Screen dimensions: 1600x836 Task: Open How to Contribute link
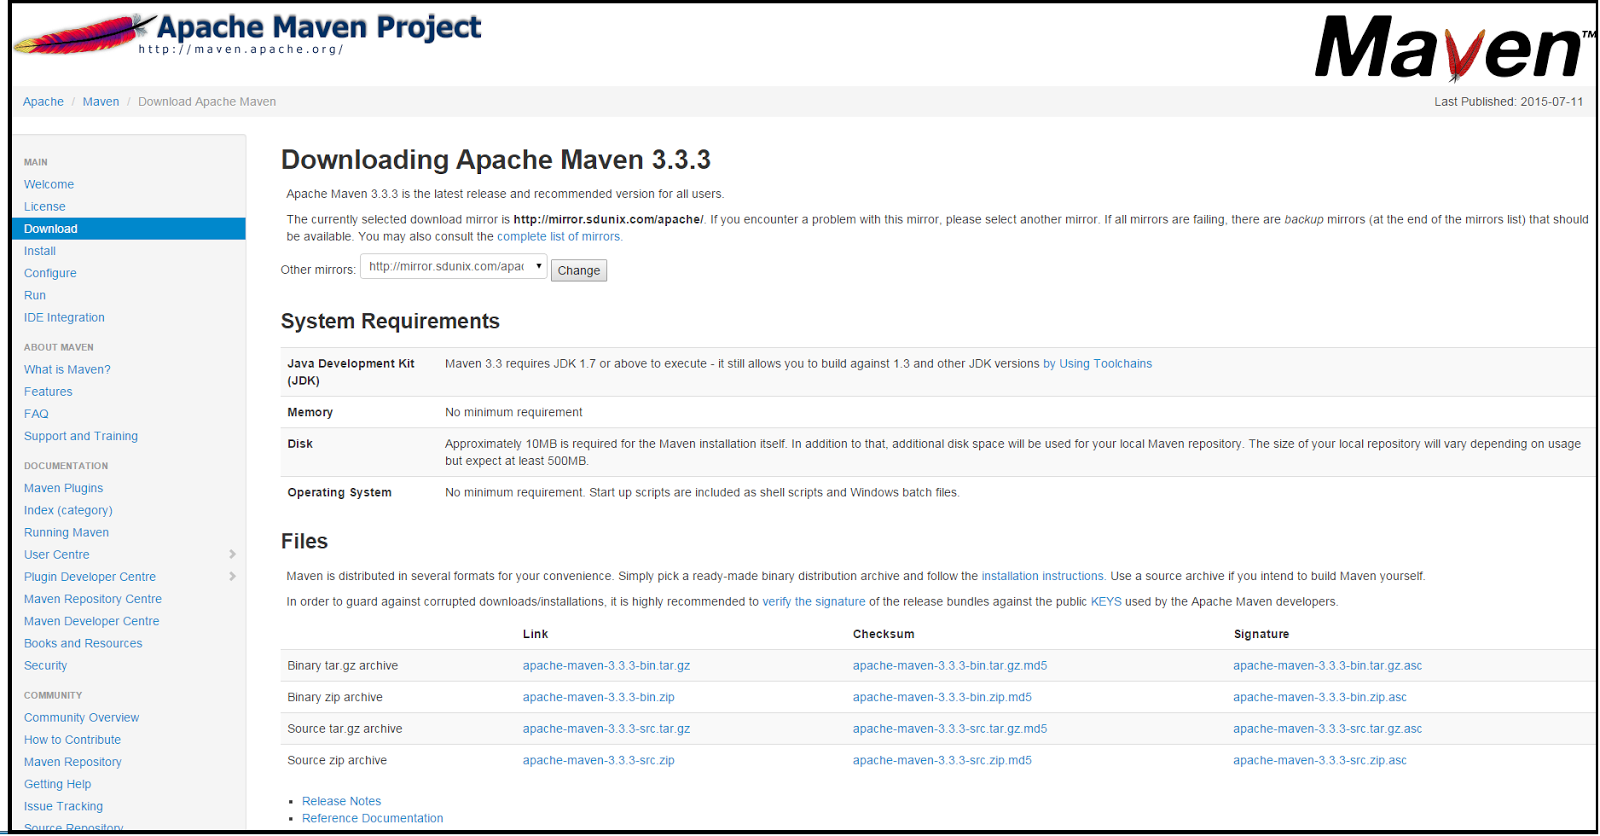coord(72,739)
